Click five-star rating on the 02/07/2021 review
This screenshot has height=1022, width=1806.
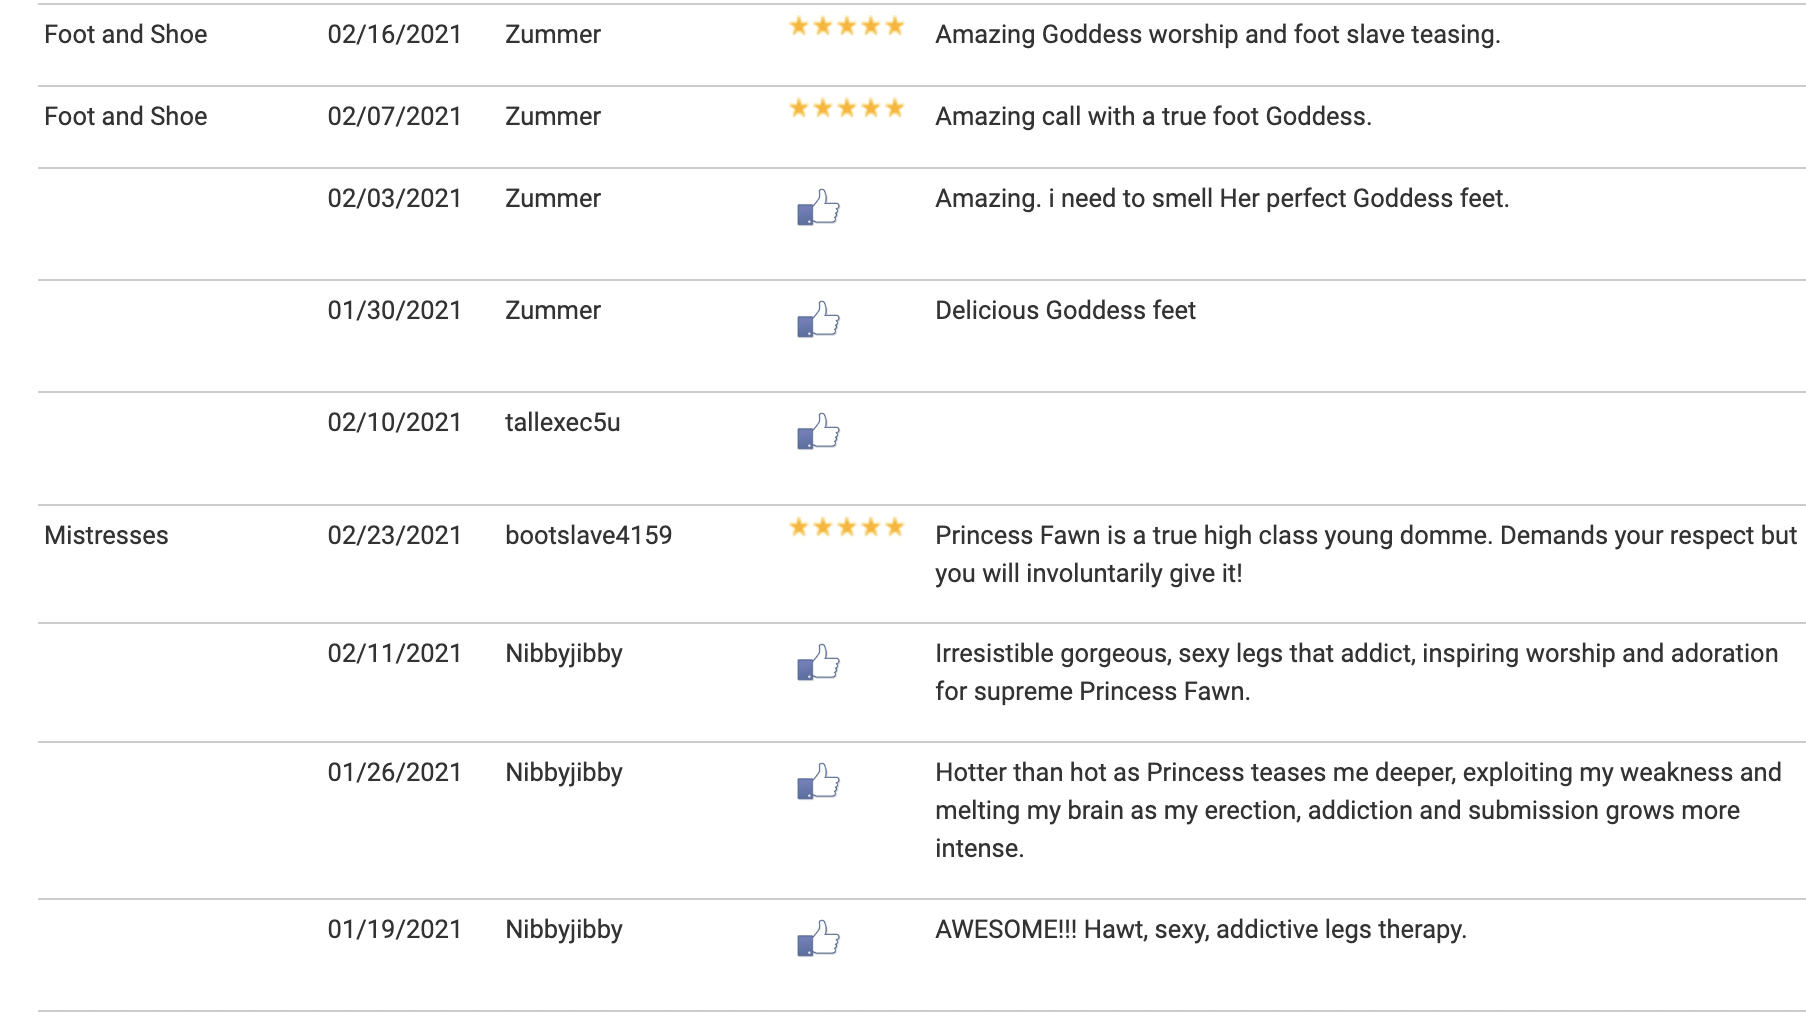(x=846, y=109)
